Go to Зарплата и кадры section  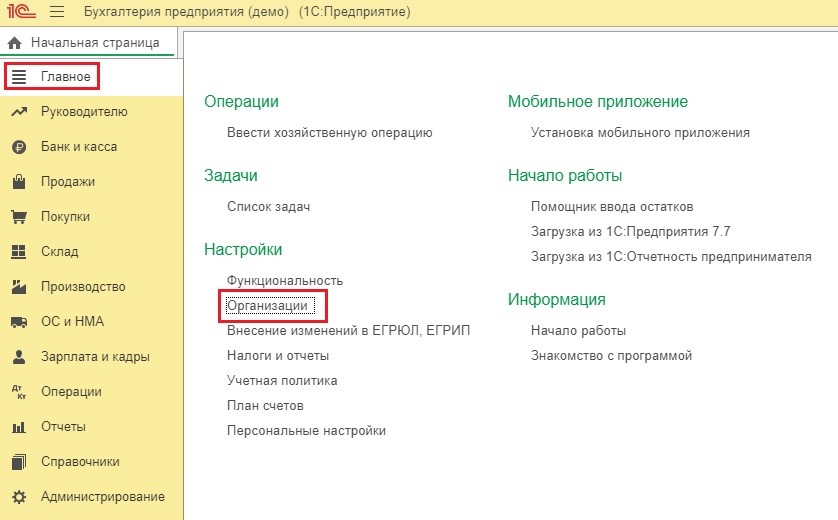pos(95,357)
